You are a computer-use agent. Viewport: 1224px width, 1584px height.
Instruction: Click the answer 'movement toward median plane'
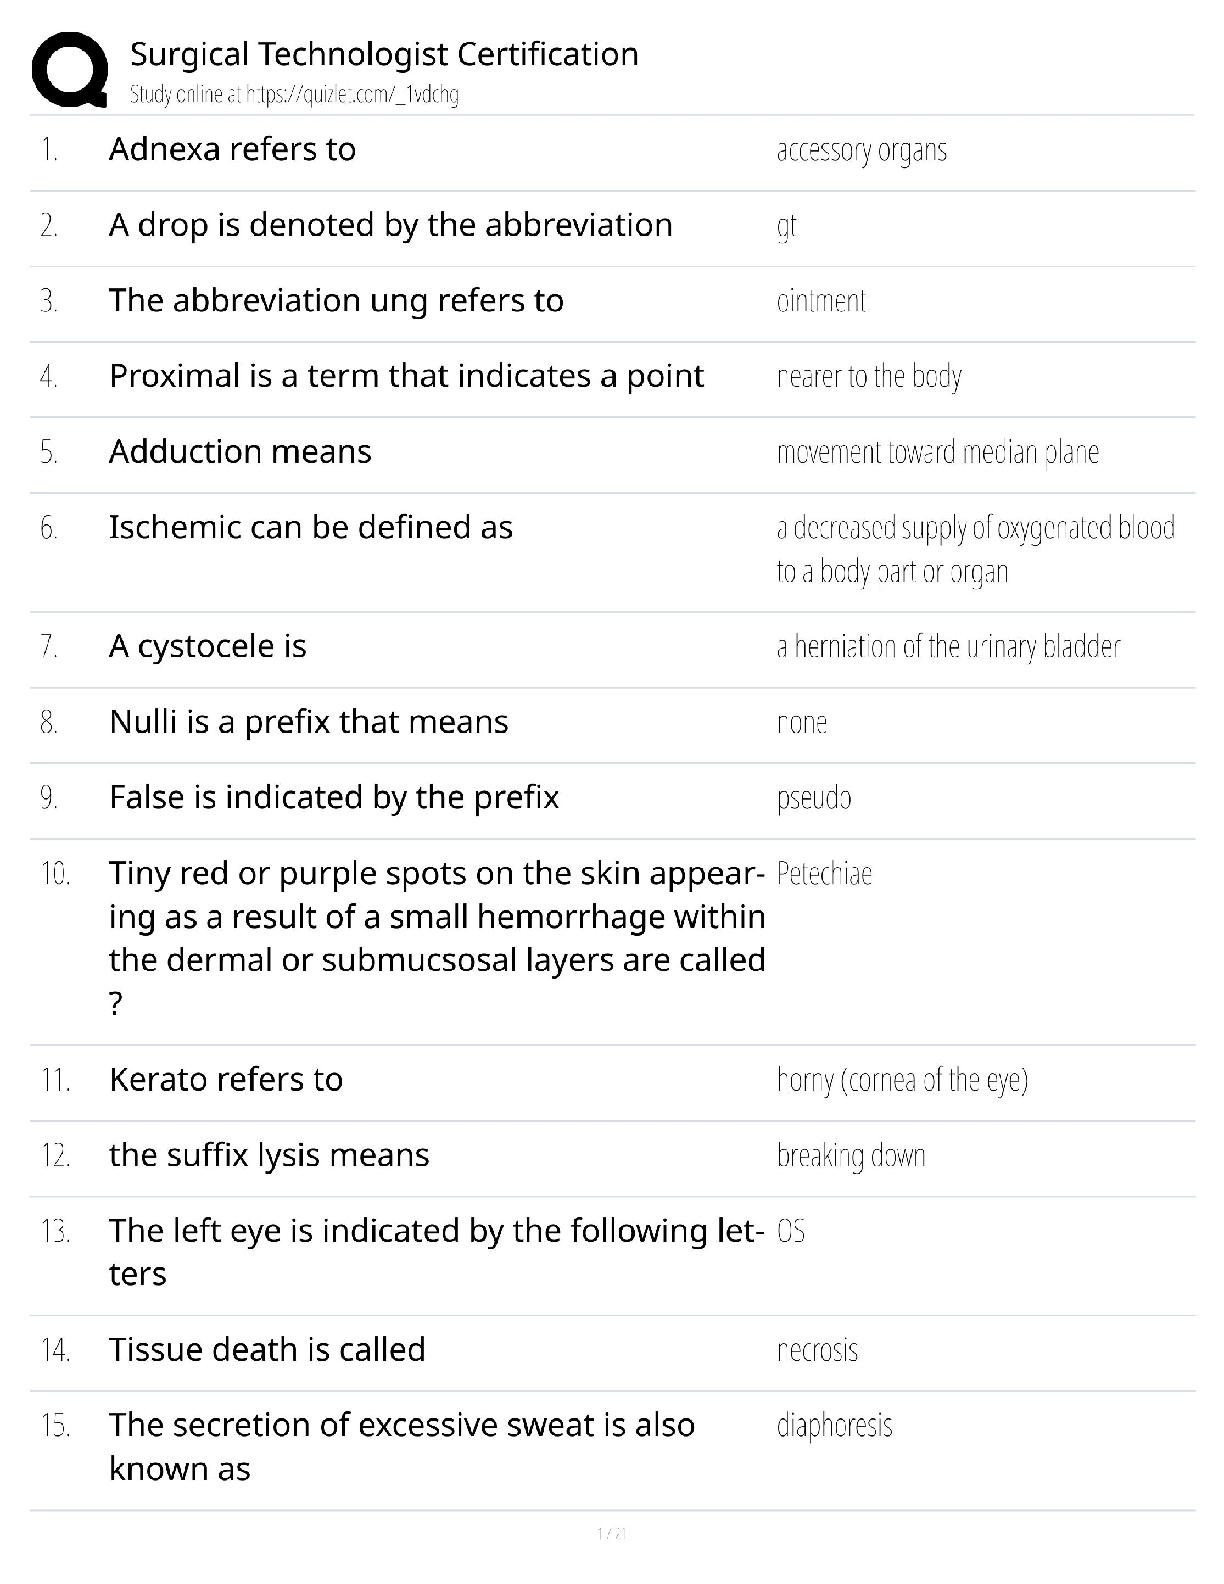coord(937,452)
